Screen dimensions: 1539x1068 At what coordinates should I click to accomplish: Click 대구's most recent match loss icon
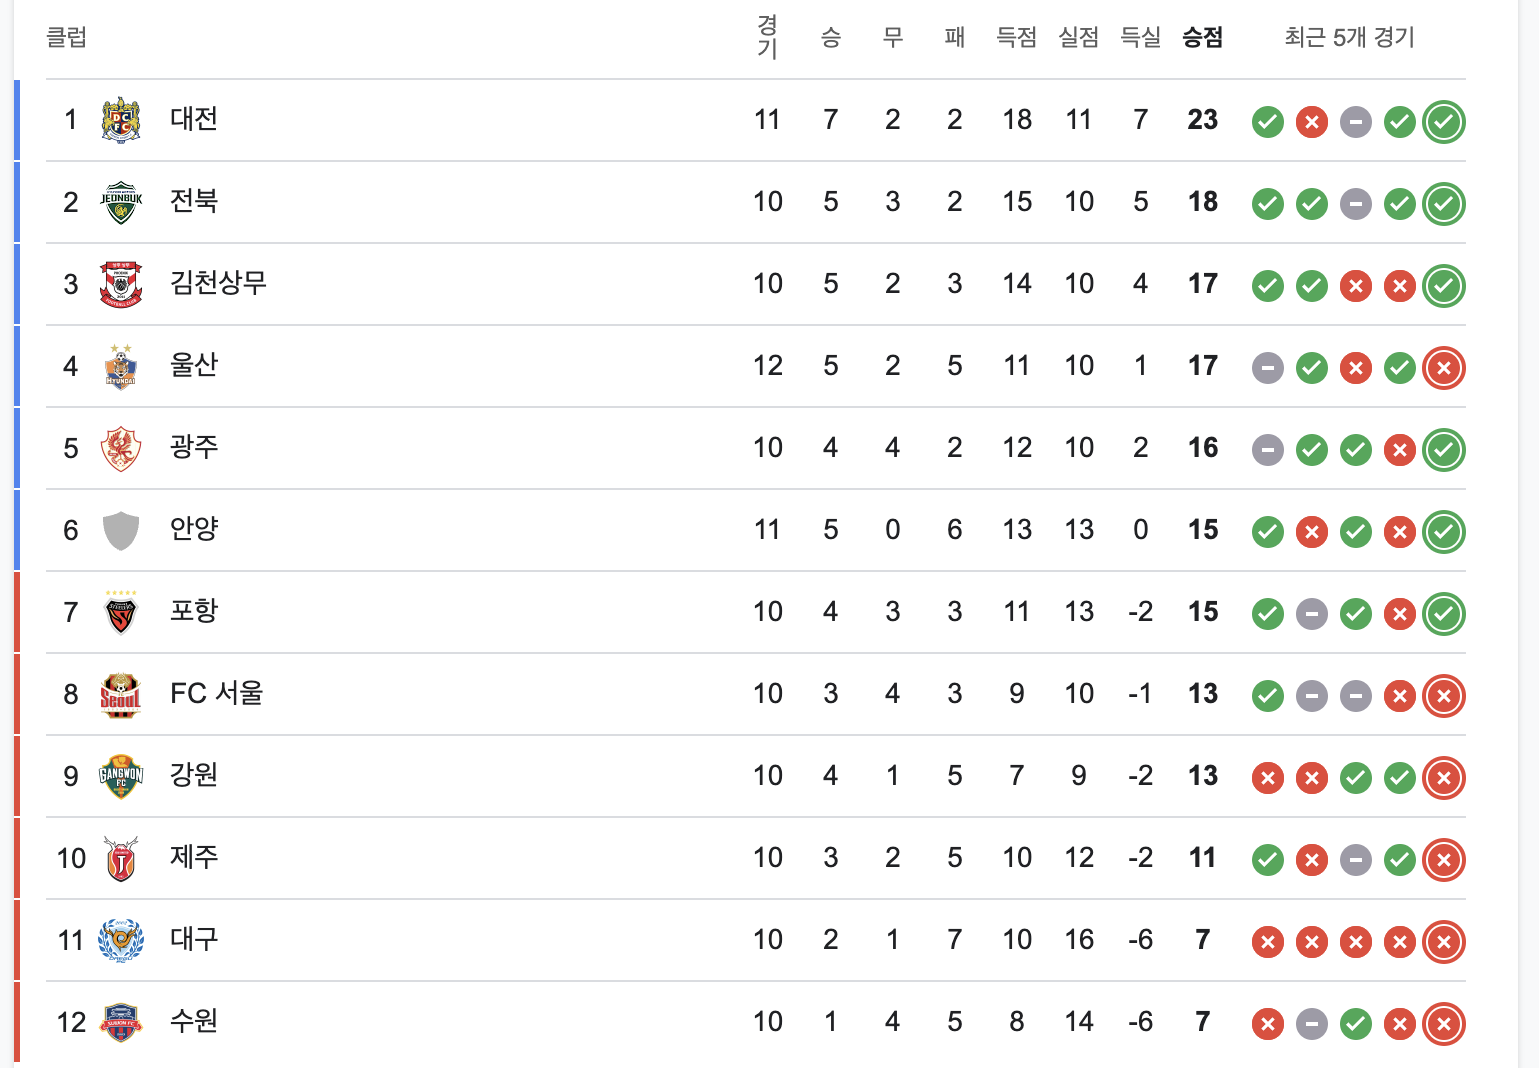[x=1444, y=942]
